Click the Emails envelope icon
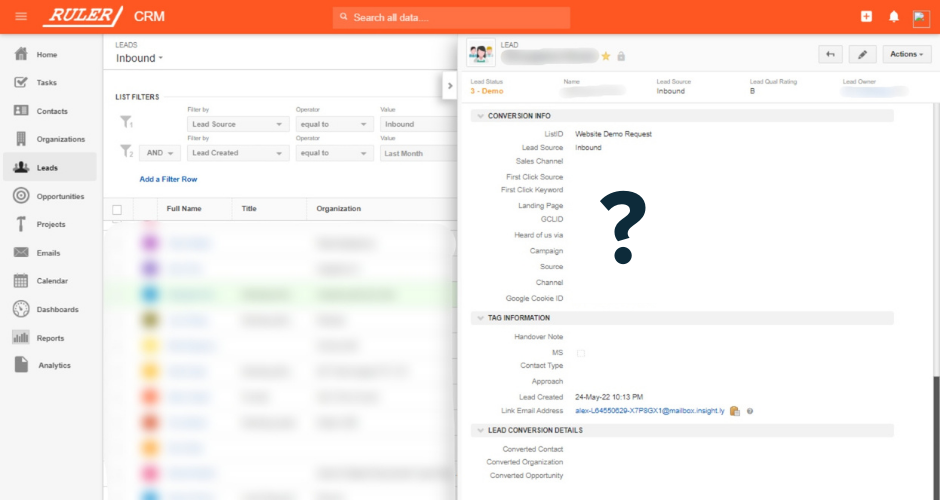 pos(21,252)
